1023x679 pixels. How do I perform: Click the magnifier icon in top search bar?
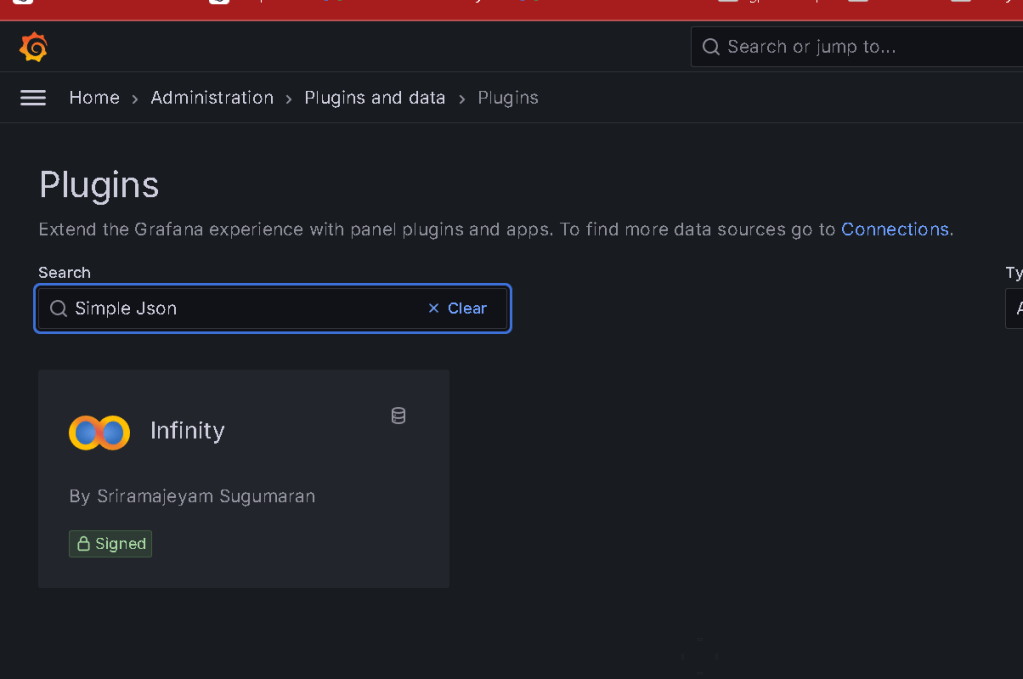(x=710, y=47)
